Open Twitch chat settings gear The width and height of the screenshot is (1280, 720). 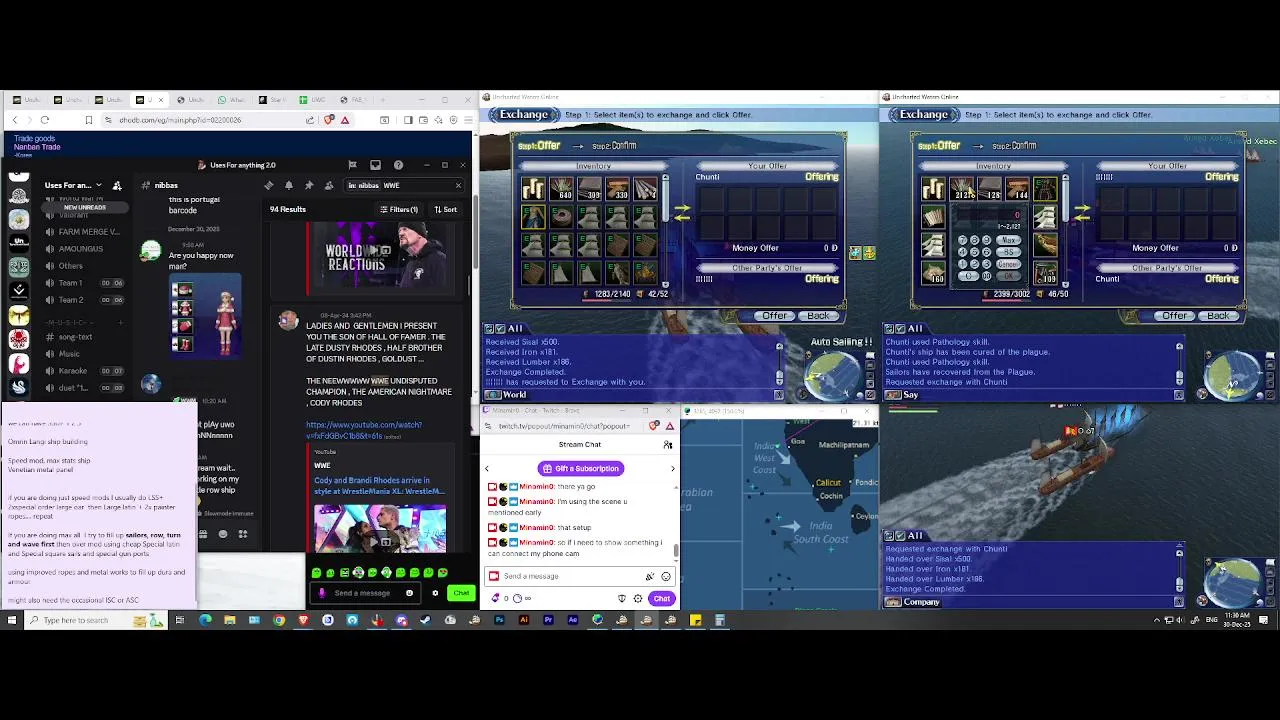pos(638,599)
